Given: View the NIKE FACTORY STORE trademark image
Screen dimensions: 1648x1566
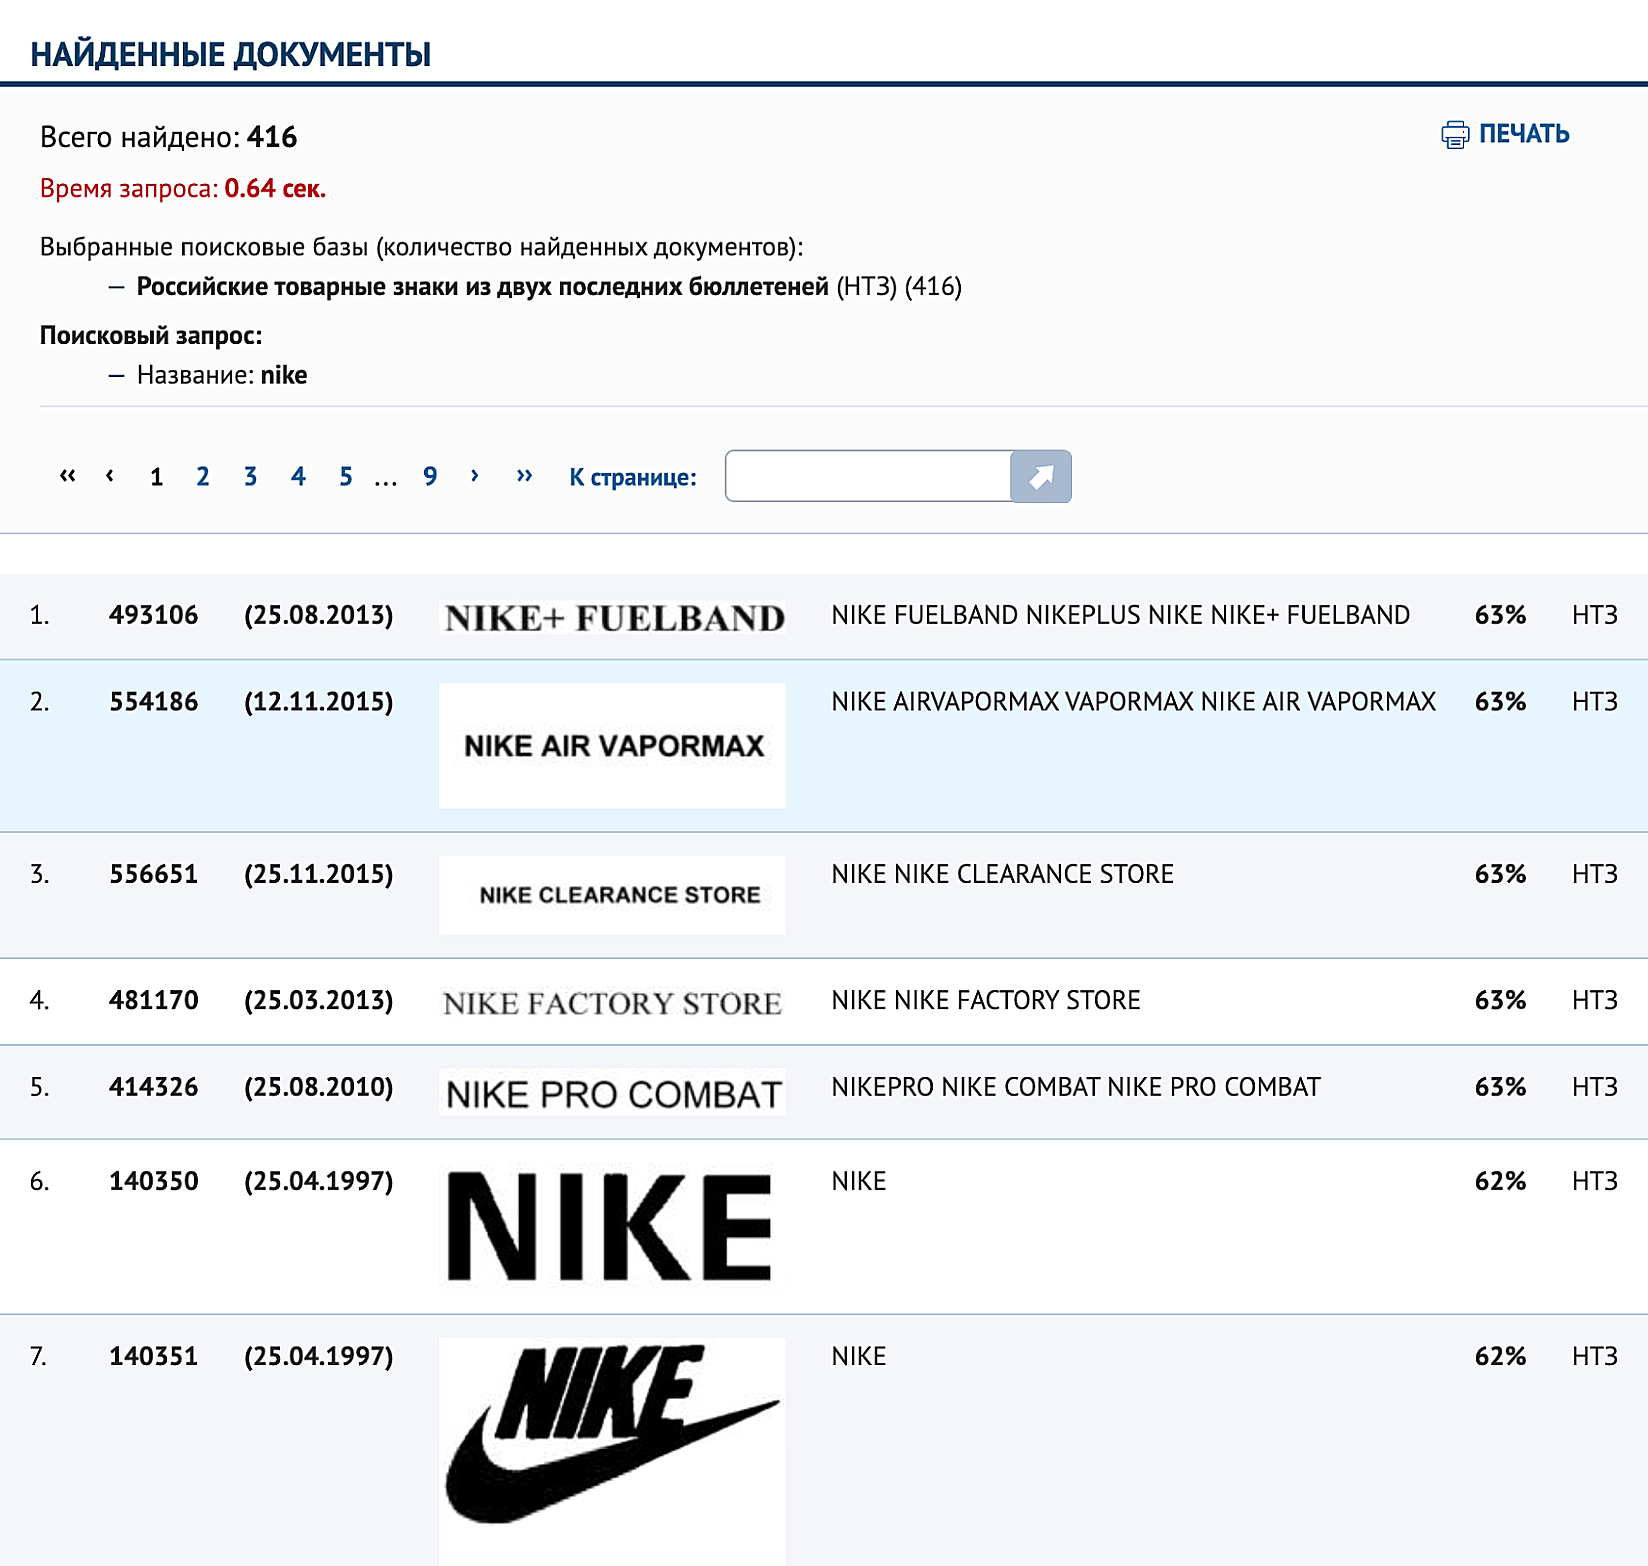Looking at the screenshot, I should pos(613,1003).
